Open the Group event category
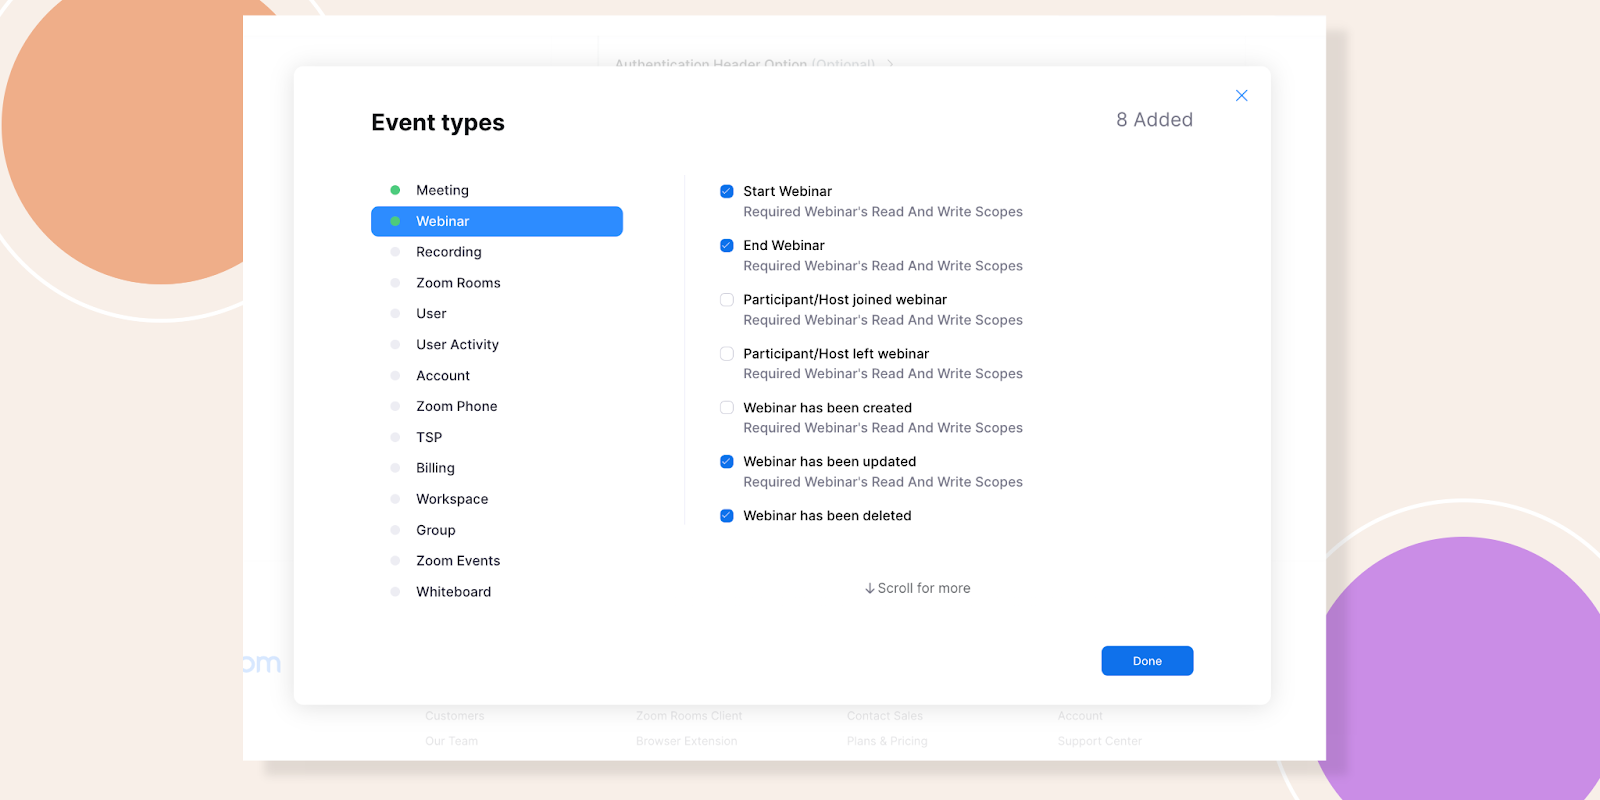The image size is (1600, 800). (x=497, y=530)
